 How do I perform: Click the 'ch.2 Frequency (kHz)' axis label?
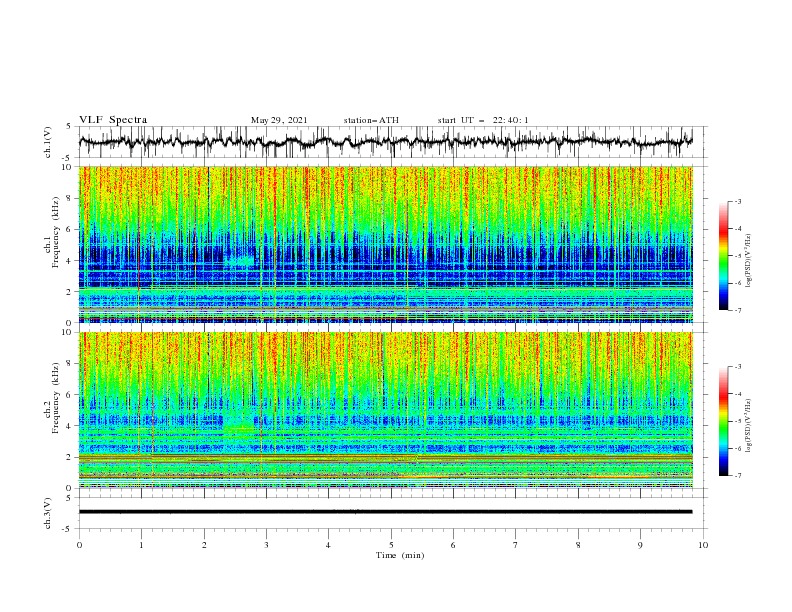point(53,398)
